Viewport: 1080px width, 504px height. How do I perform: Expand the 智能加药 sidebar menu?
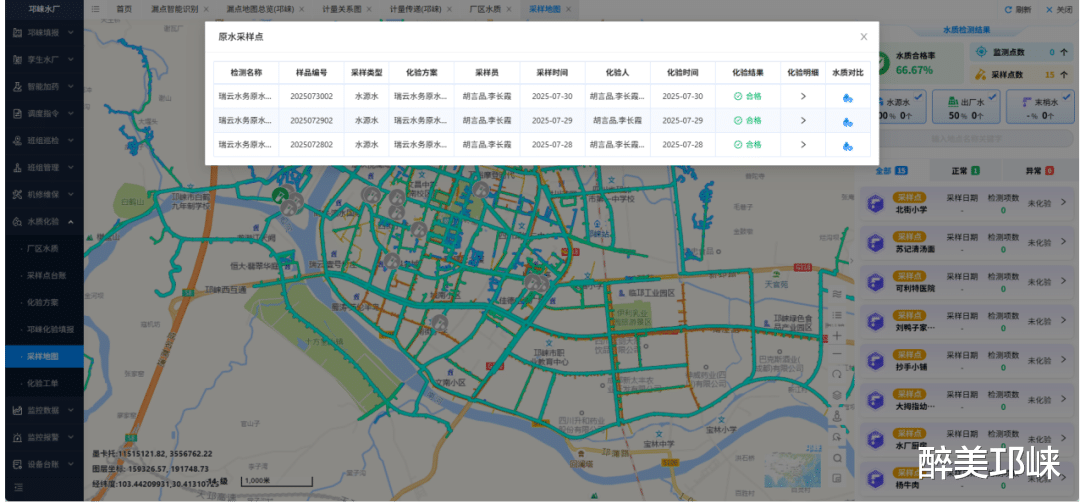pyautogui.click(x=44, y=87)
